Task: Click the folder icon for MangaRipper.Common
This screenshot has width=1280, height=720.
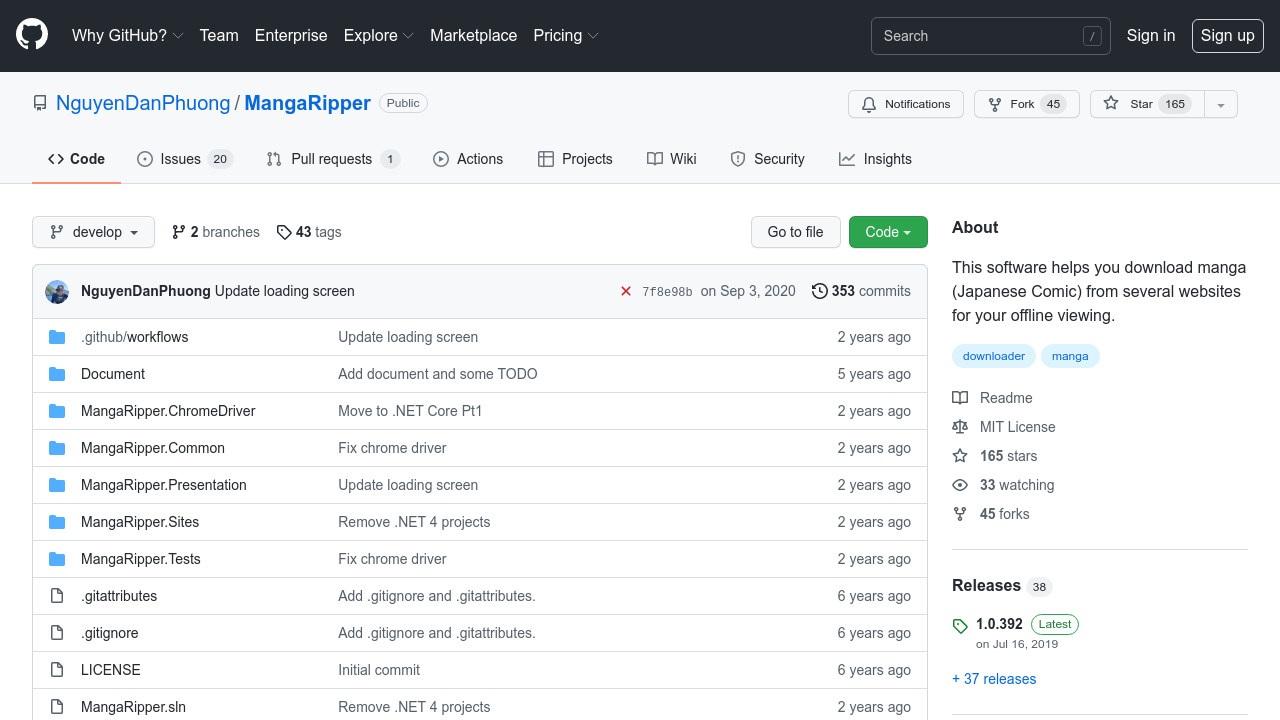Action: point(57,448)
